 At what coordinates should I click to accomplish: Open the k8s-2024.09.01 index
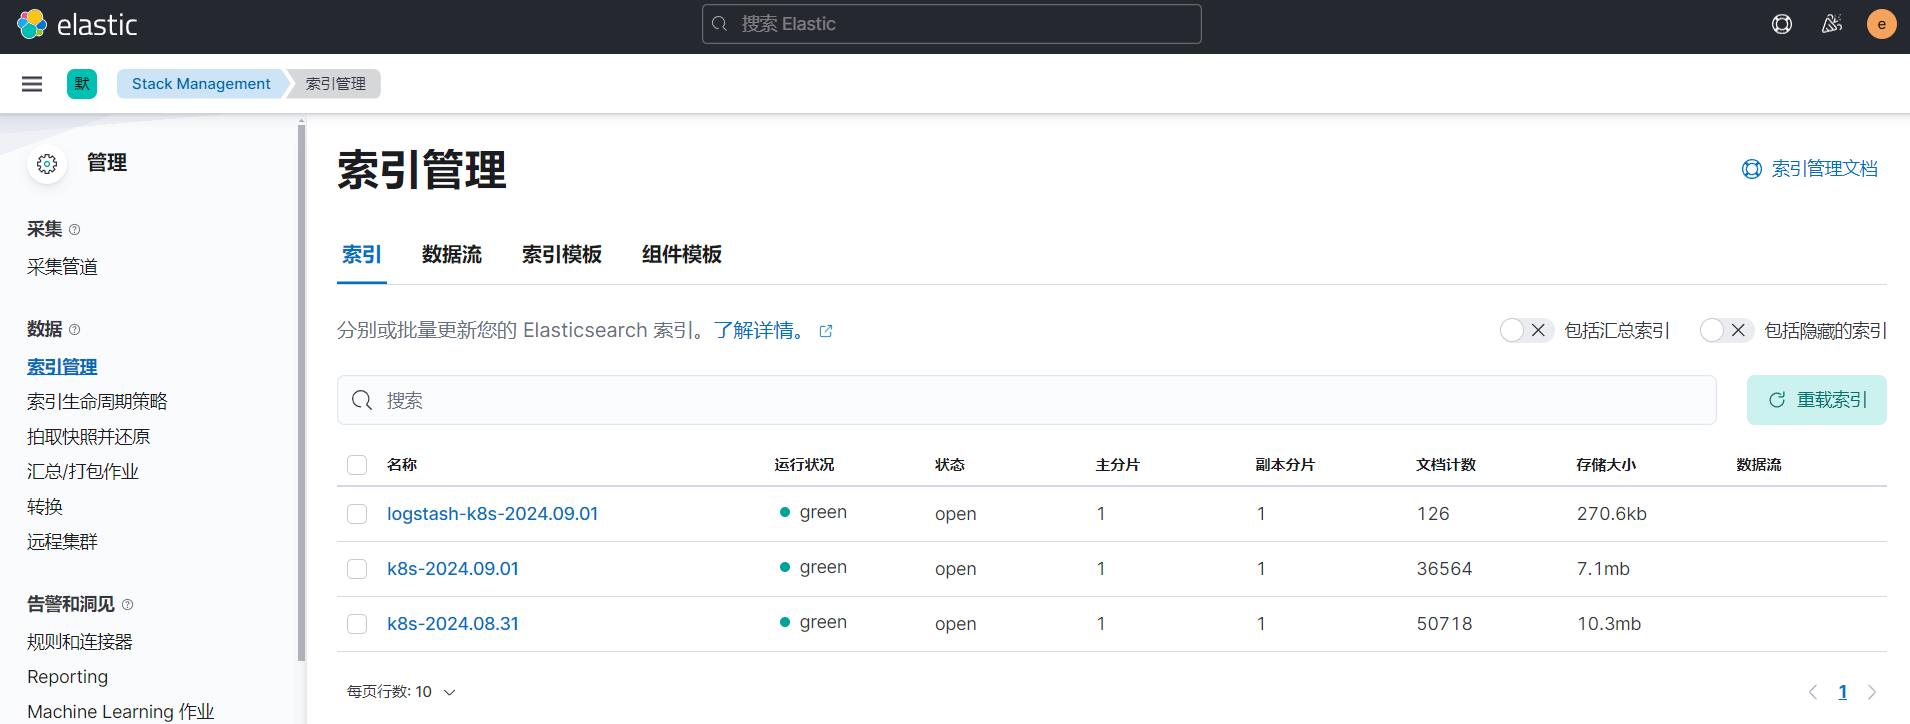tap(453, 569)
